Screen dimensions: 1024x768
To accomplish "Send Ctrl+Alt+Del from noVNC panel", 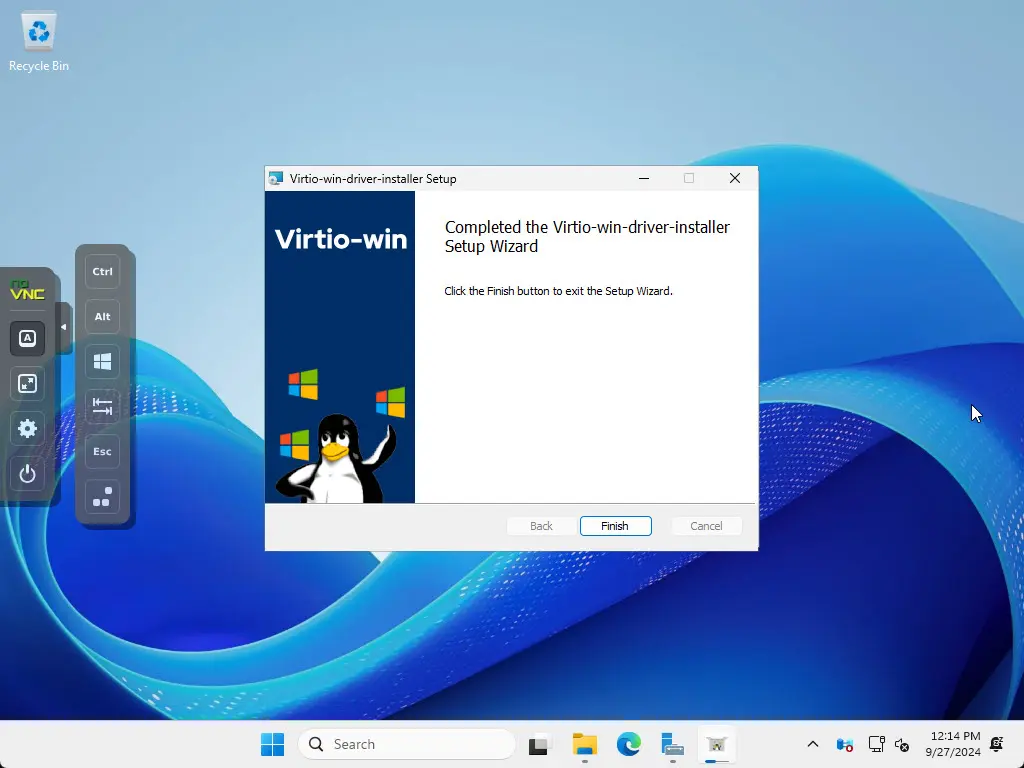I will click(102, 496).
